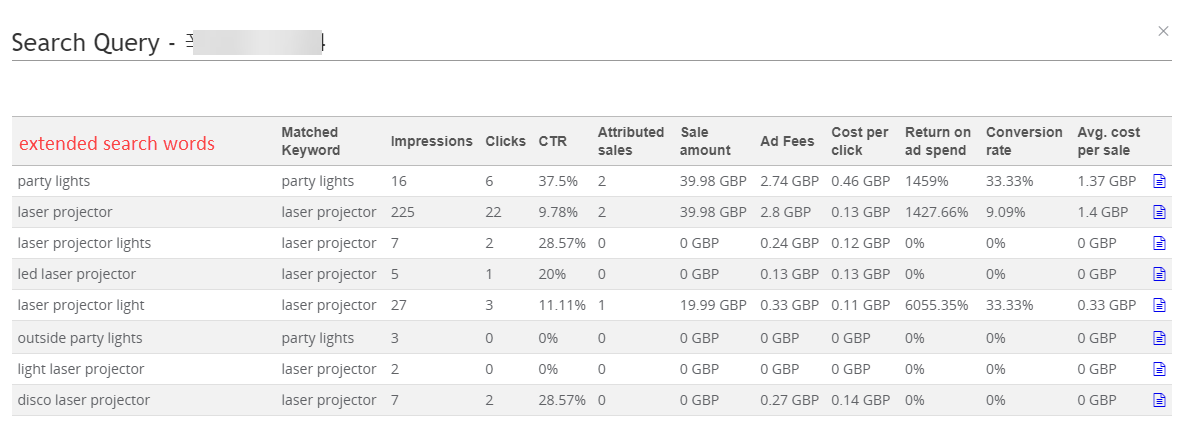Select the party lights search word
The image size is (1184, 421).
click(54, 181)
